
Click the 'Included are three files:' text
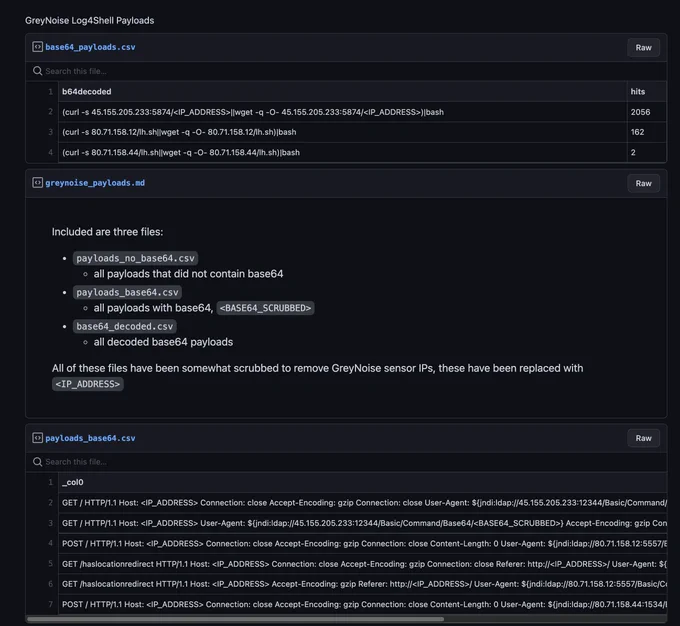[108, 232]
